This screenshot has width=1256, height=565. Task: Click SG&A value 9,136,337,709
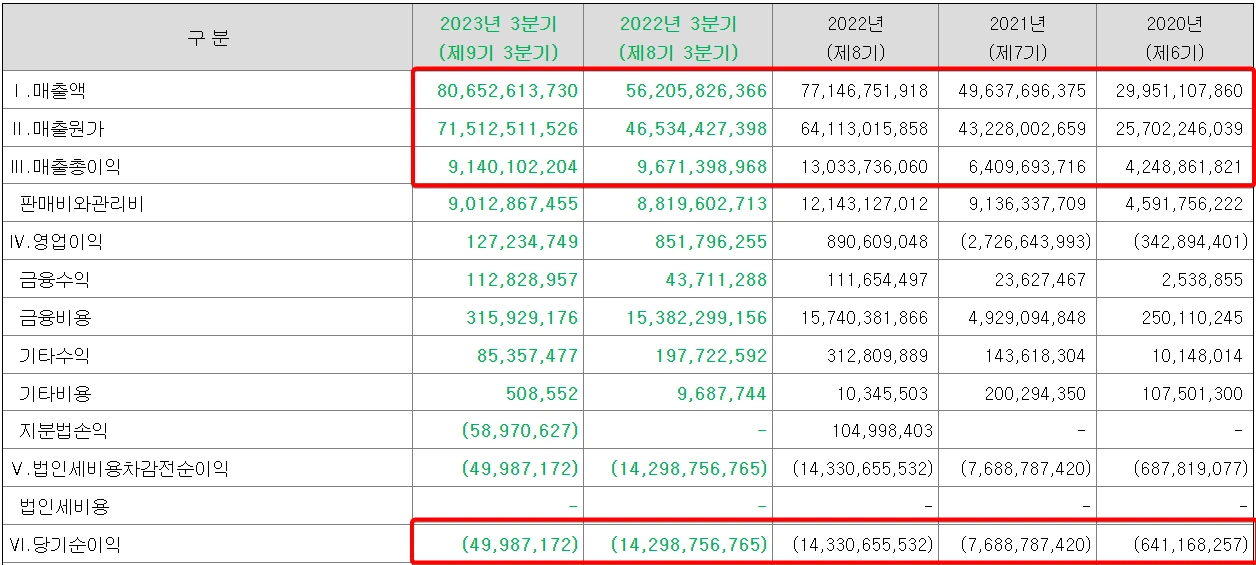[1028, 205]
